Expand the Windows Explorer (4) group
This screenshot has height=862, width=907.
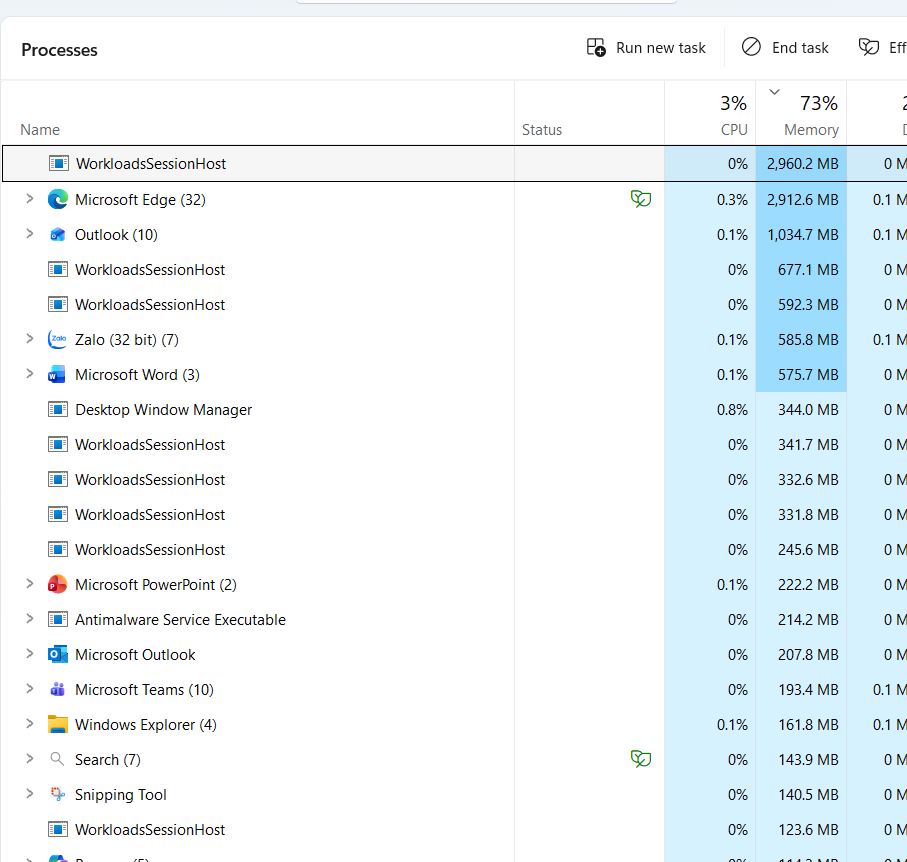pos(30,724)
